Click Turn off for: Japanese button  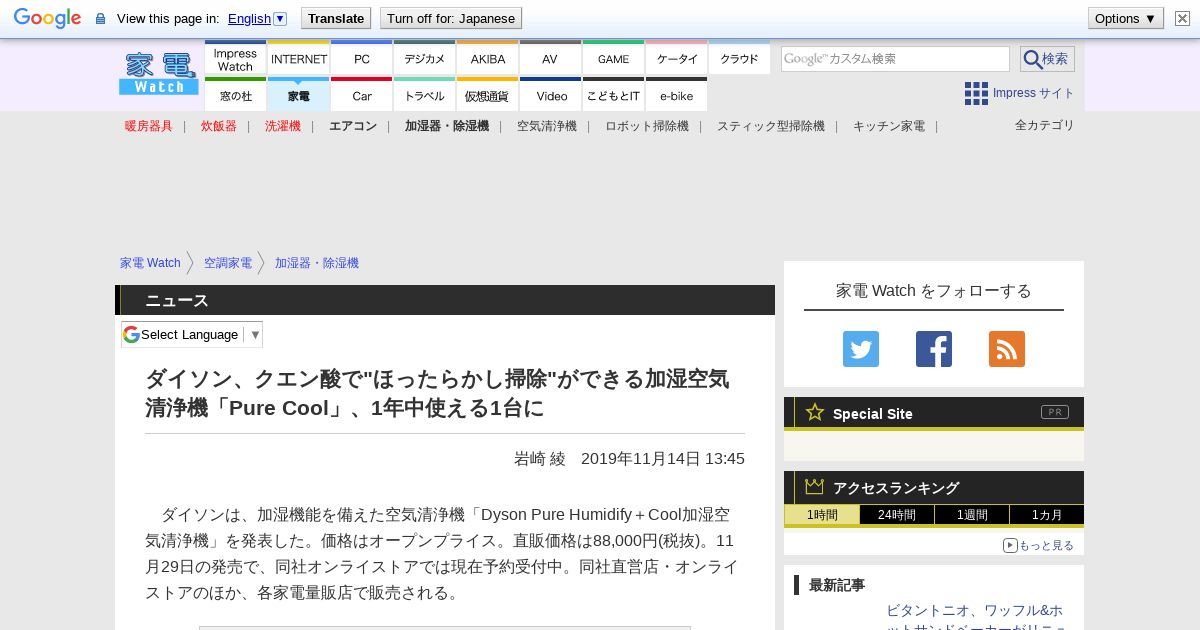click(x=451, y=18)
